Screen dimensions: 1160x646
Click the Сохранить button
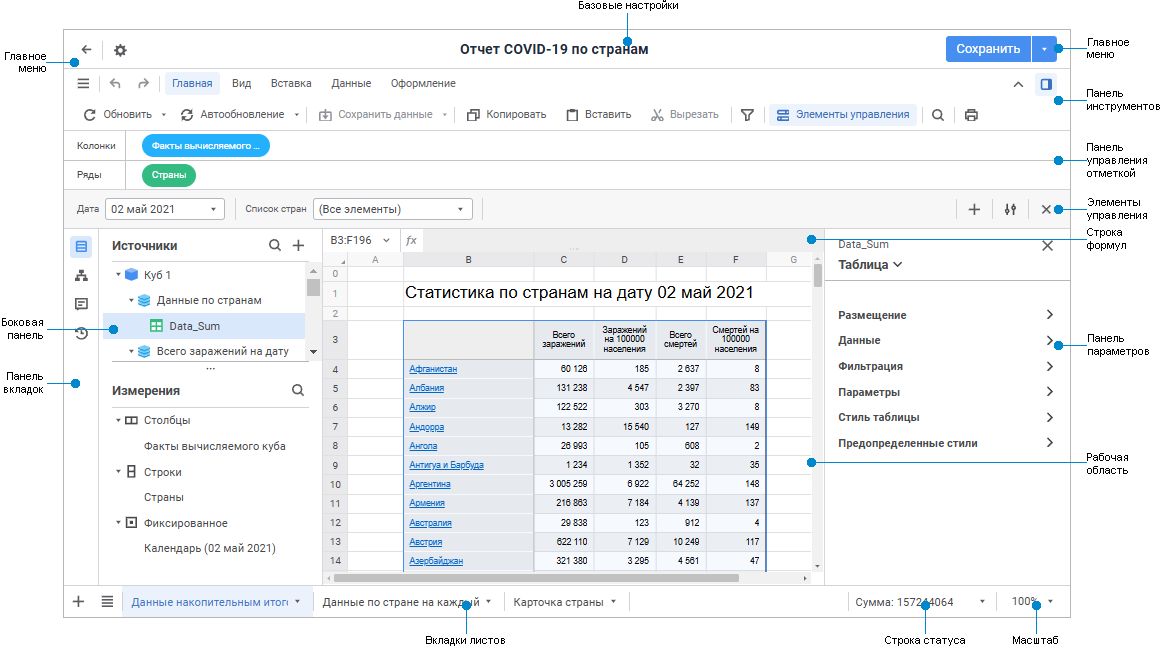pyautogui.click(x=987, y=49)
